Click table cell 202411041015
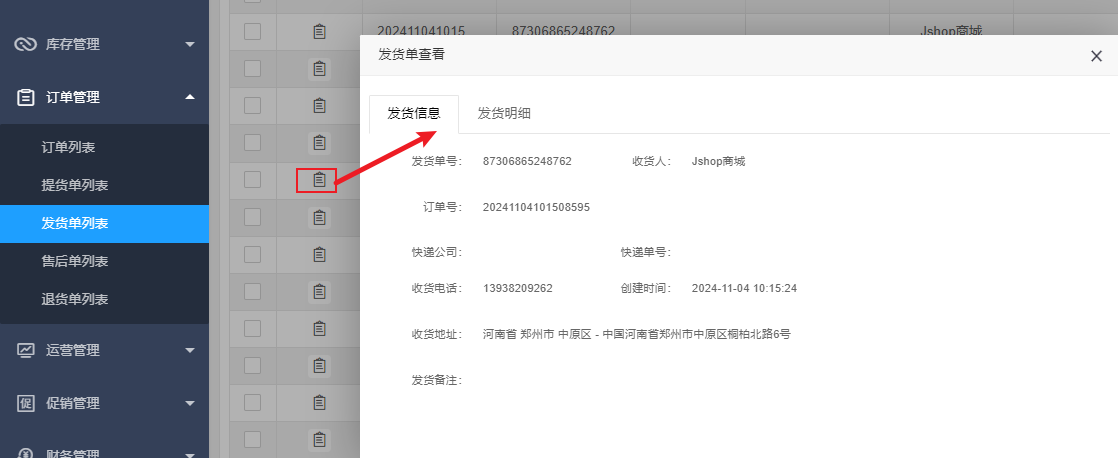1118x458 pixels. coord(421,31)
